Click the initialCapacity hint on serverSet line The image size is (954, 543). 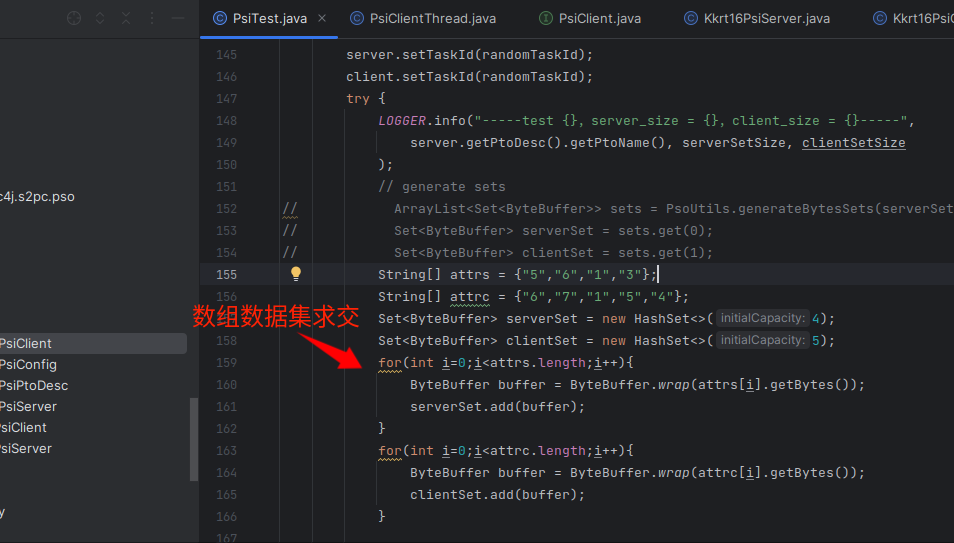[762, 318]
